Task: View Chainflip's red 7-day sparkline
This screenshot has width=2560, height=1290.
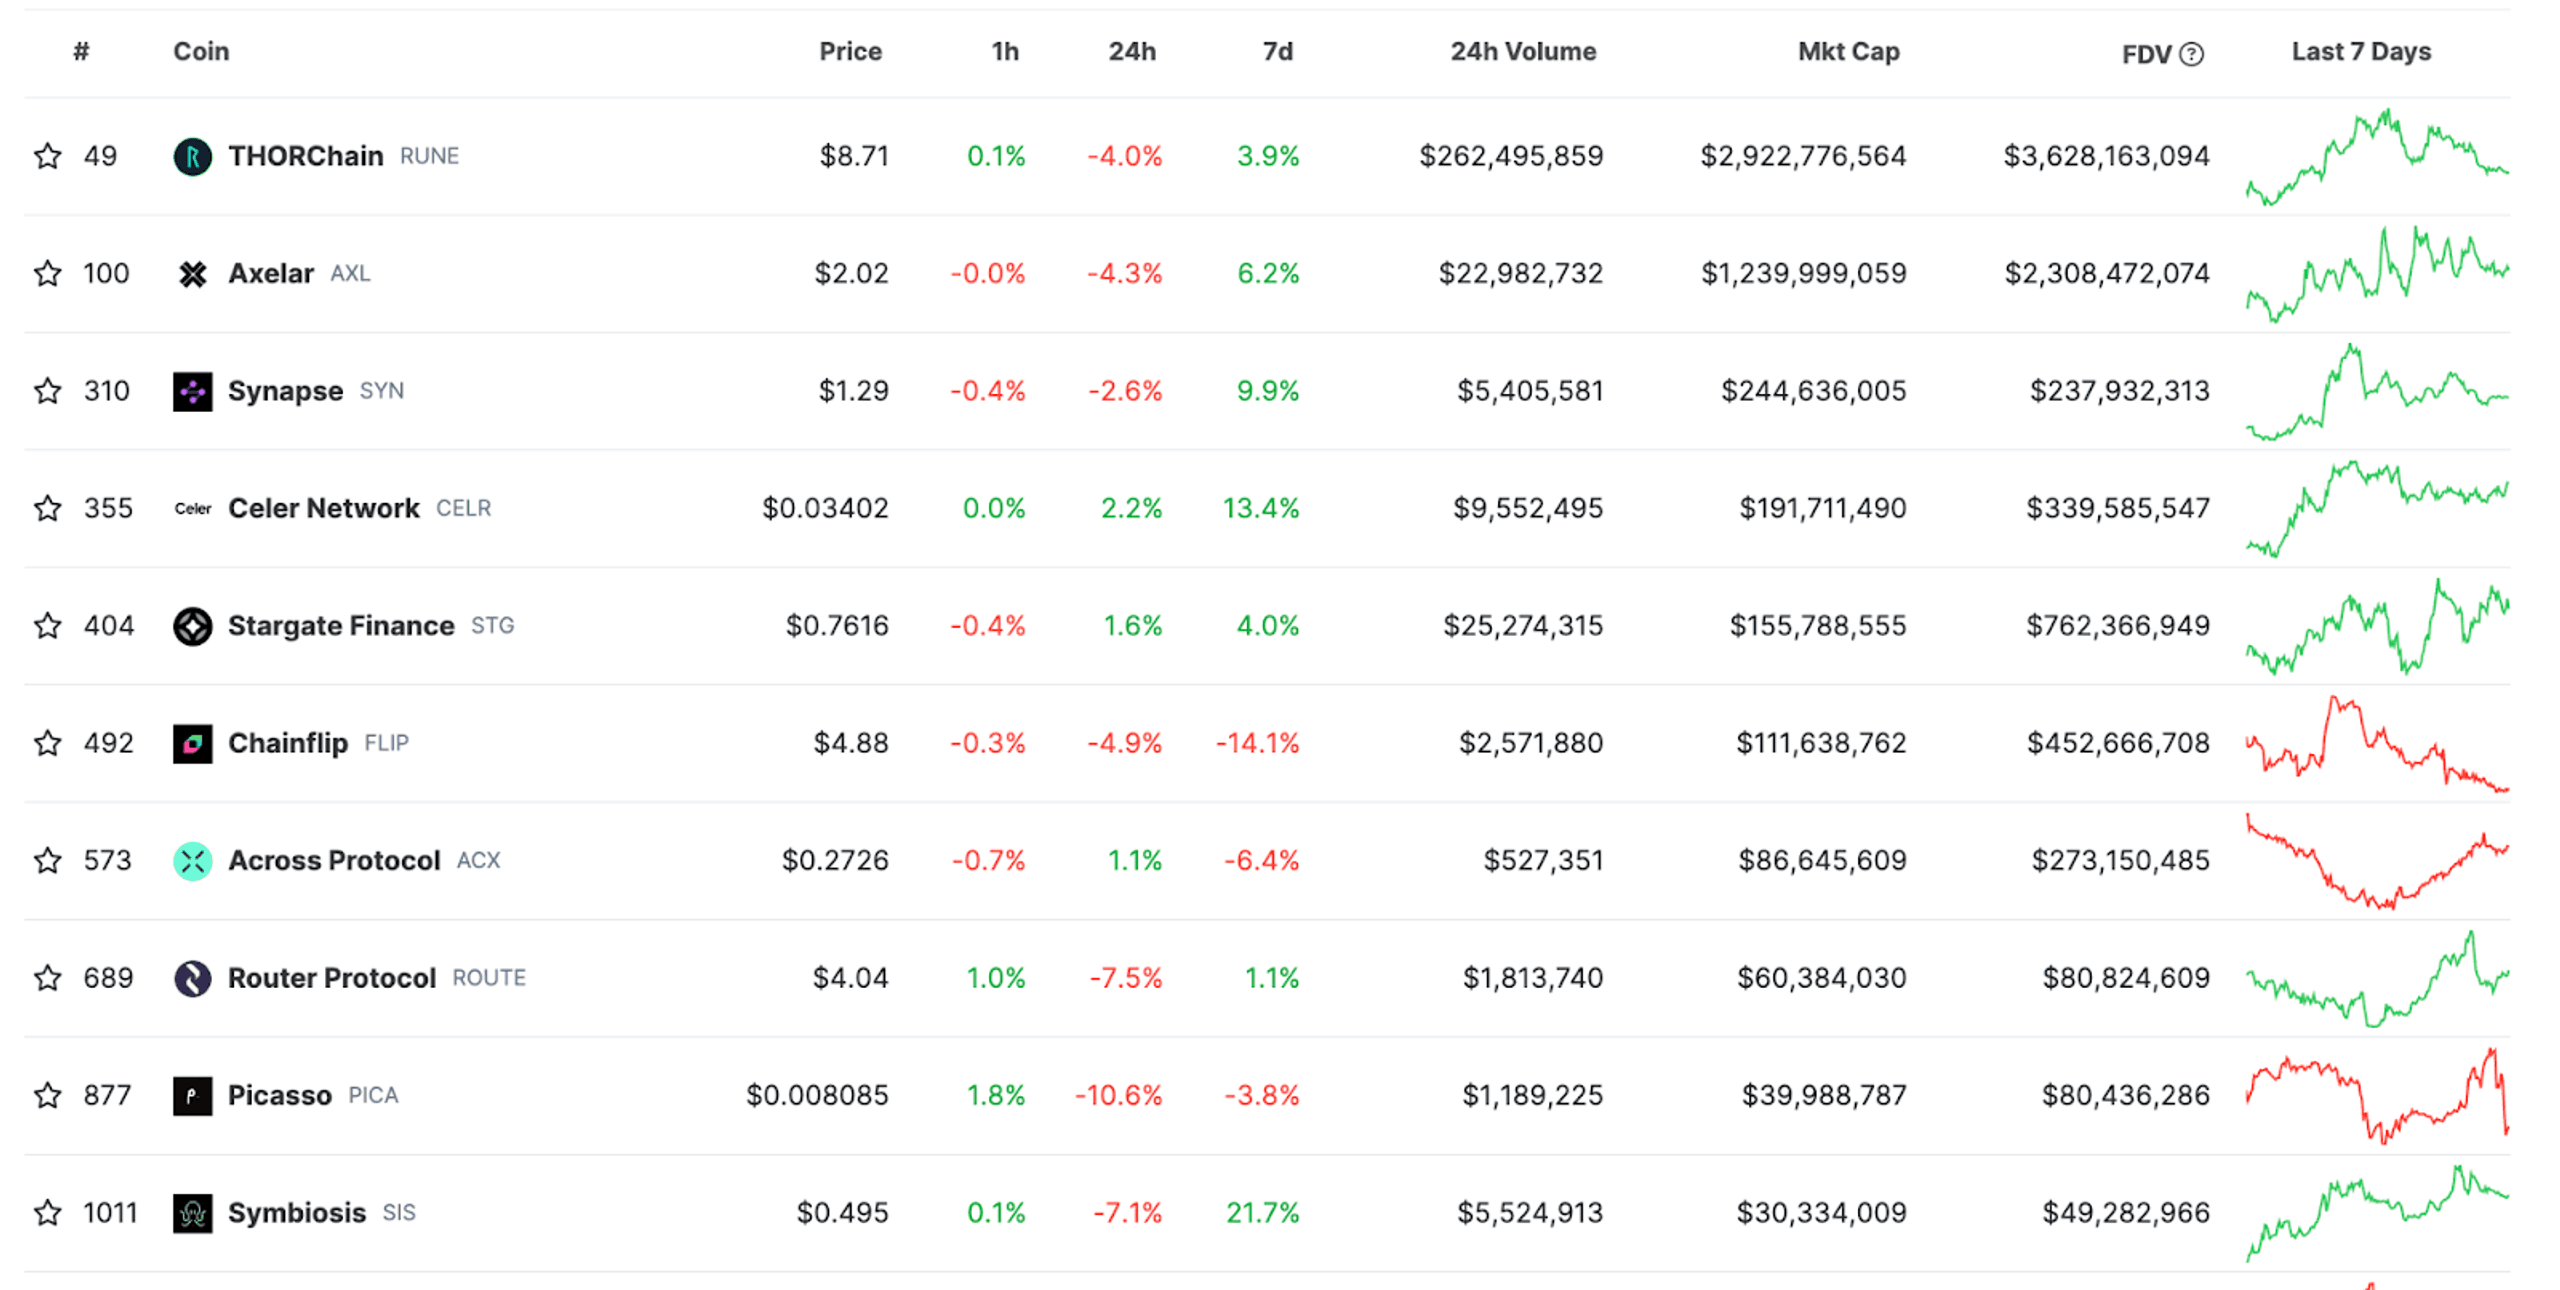Action: point(2376,743)
